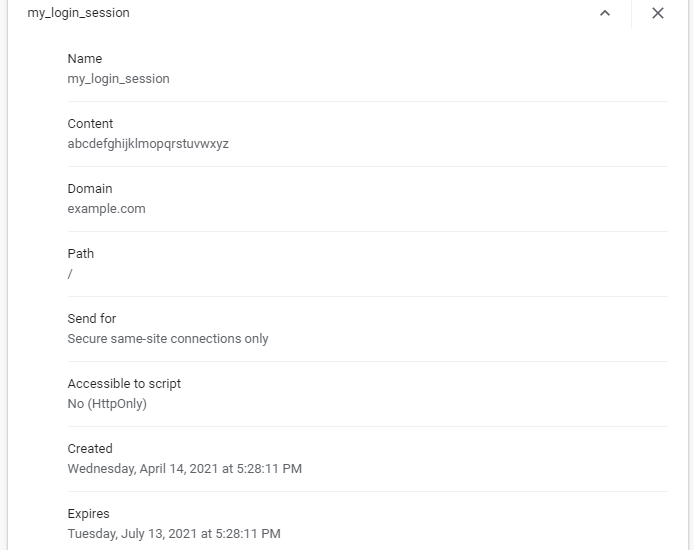Click Secure same-site connections only text
This screenshot has height=550, width=694.
(168, 338)
